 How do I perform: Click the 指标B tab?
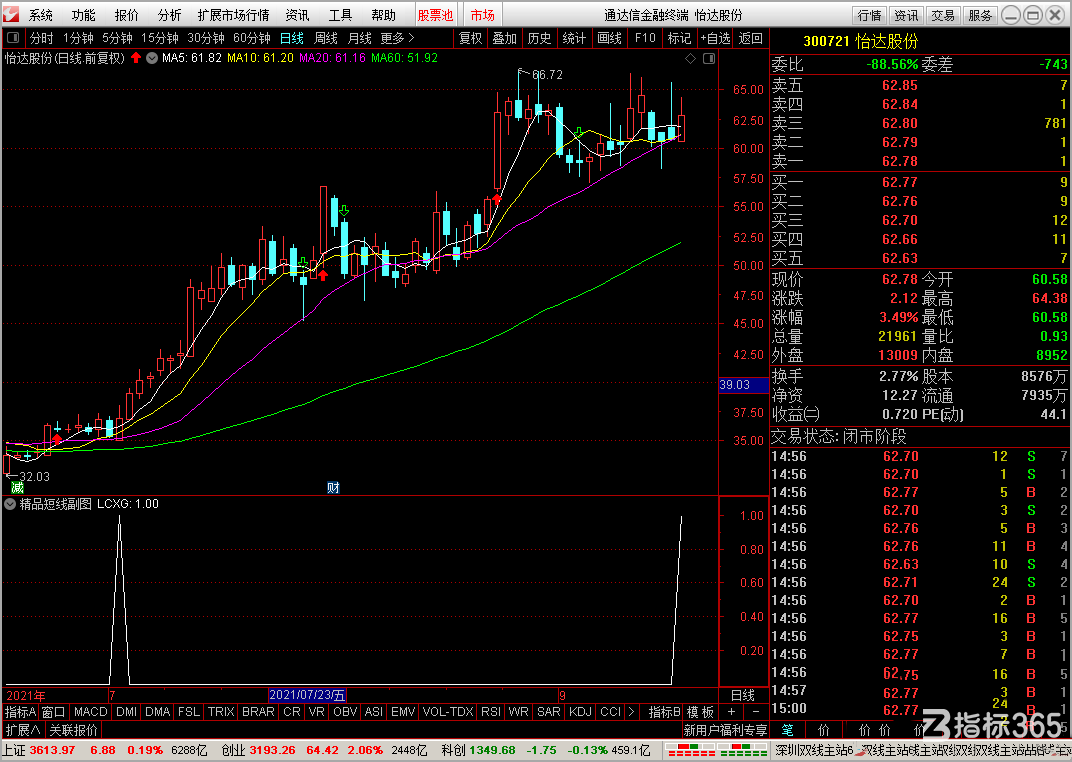pos(665,712)
